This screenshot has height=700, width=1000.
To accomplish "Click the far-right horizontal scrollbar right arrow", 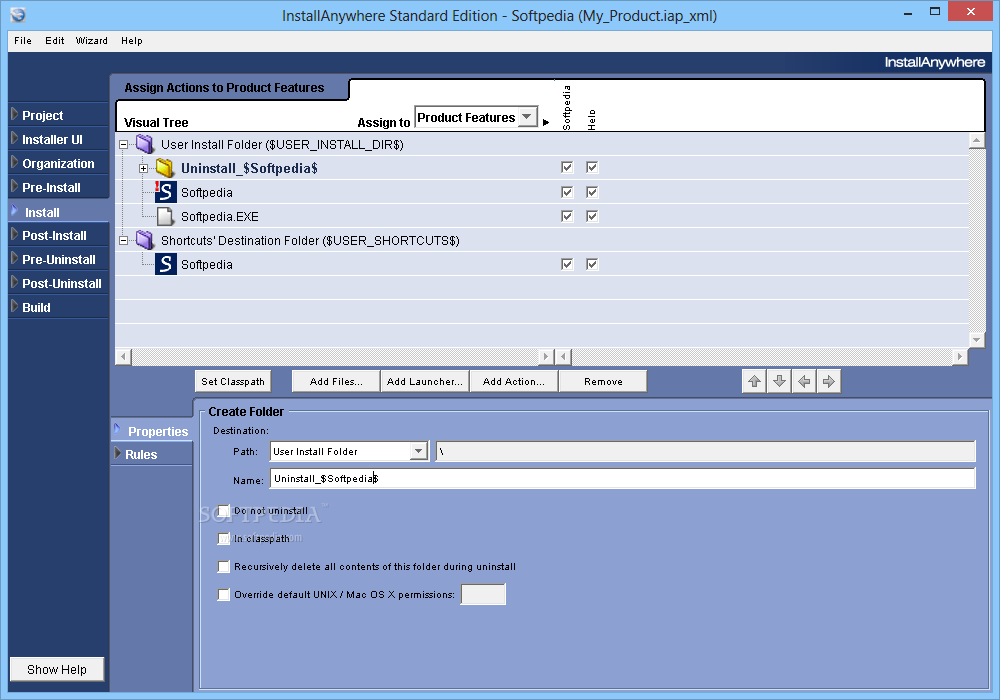I will coord(960,357).
